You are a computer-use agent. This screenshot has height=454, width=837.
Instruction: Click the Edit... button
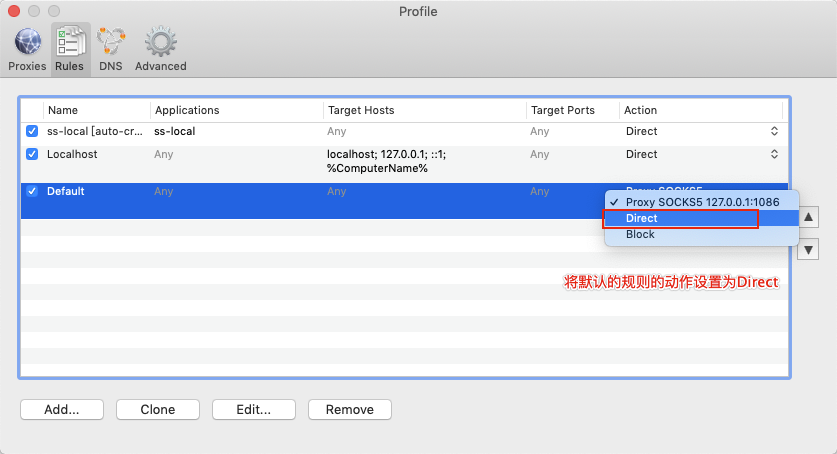click(254, 409)
